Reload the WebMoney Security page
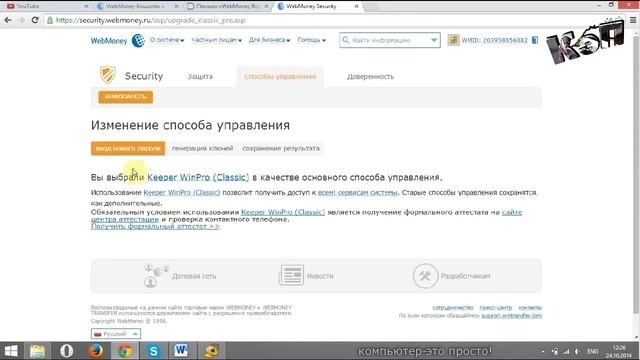This screenshot has height=360, width=640. [x=35, y=20]
